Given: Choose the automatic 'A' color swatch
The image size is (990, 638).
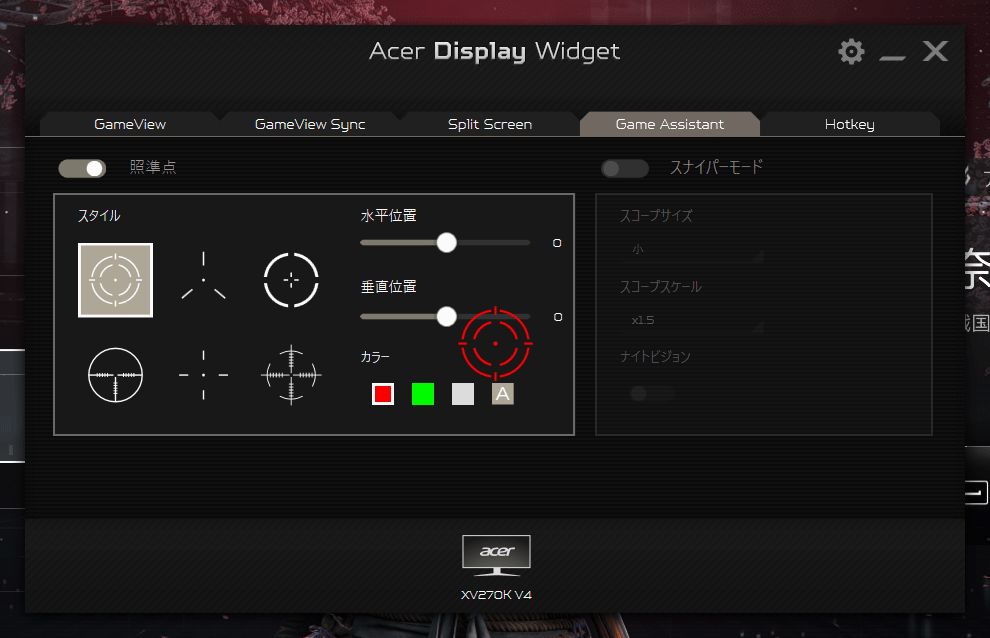Looking at the screenshot, I should coord(503,394).
